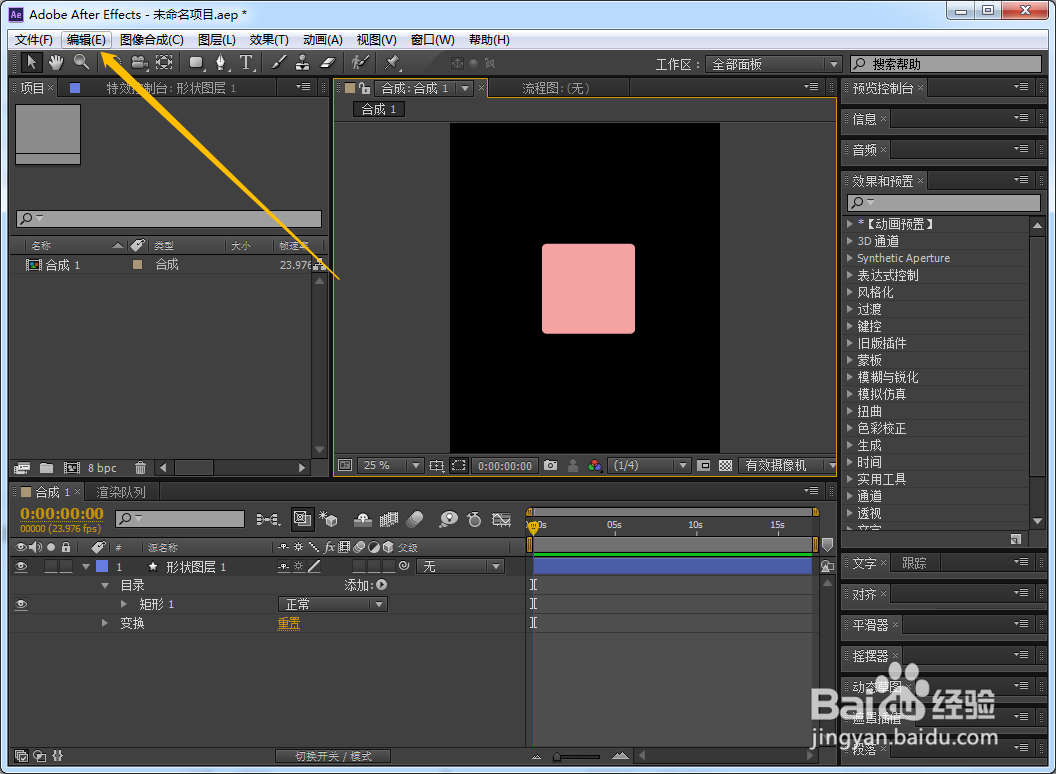Toggle visibility of 矩形 1
1056x774 pixels.
[21, 604]
